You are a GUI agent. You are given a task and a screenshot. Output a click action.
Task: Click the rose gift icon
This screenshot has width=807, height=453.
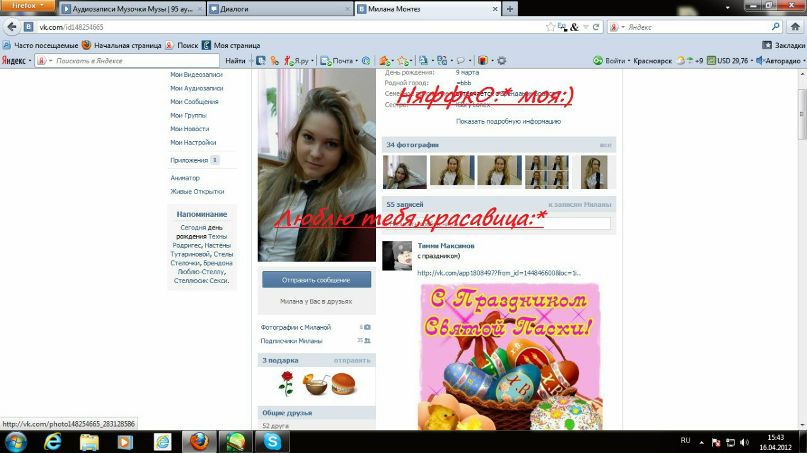pos(286,384)
